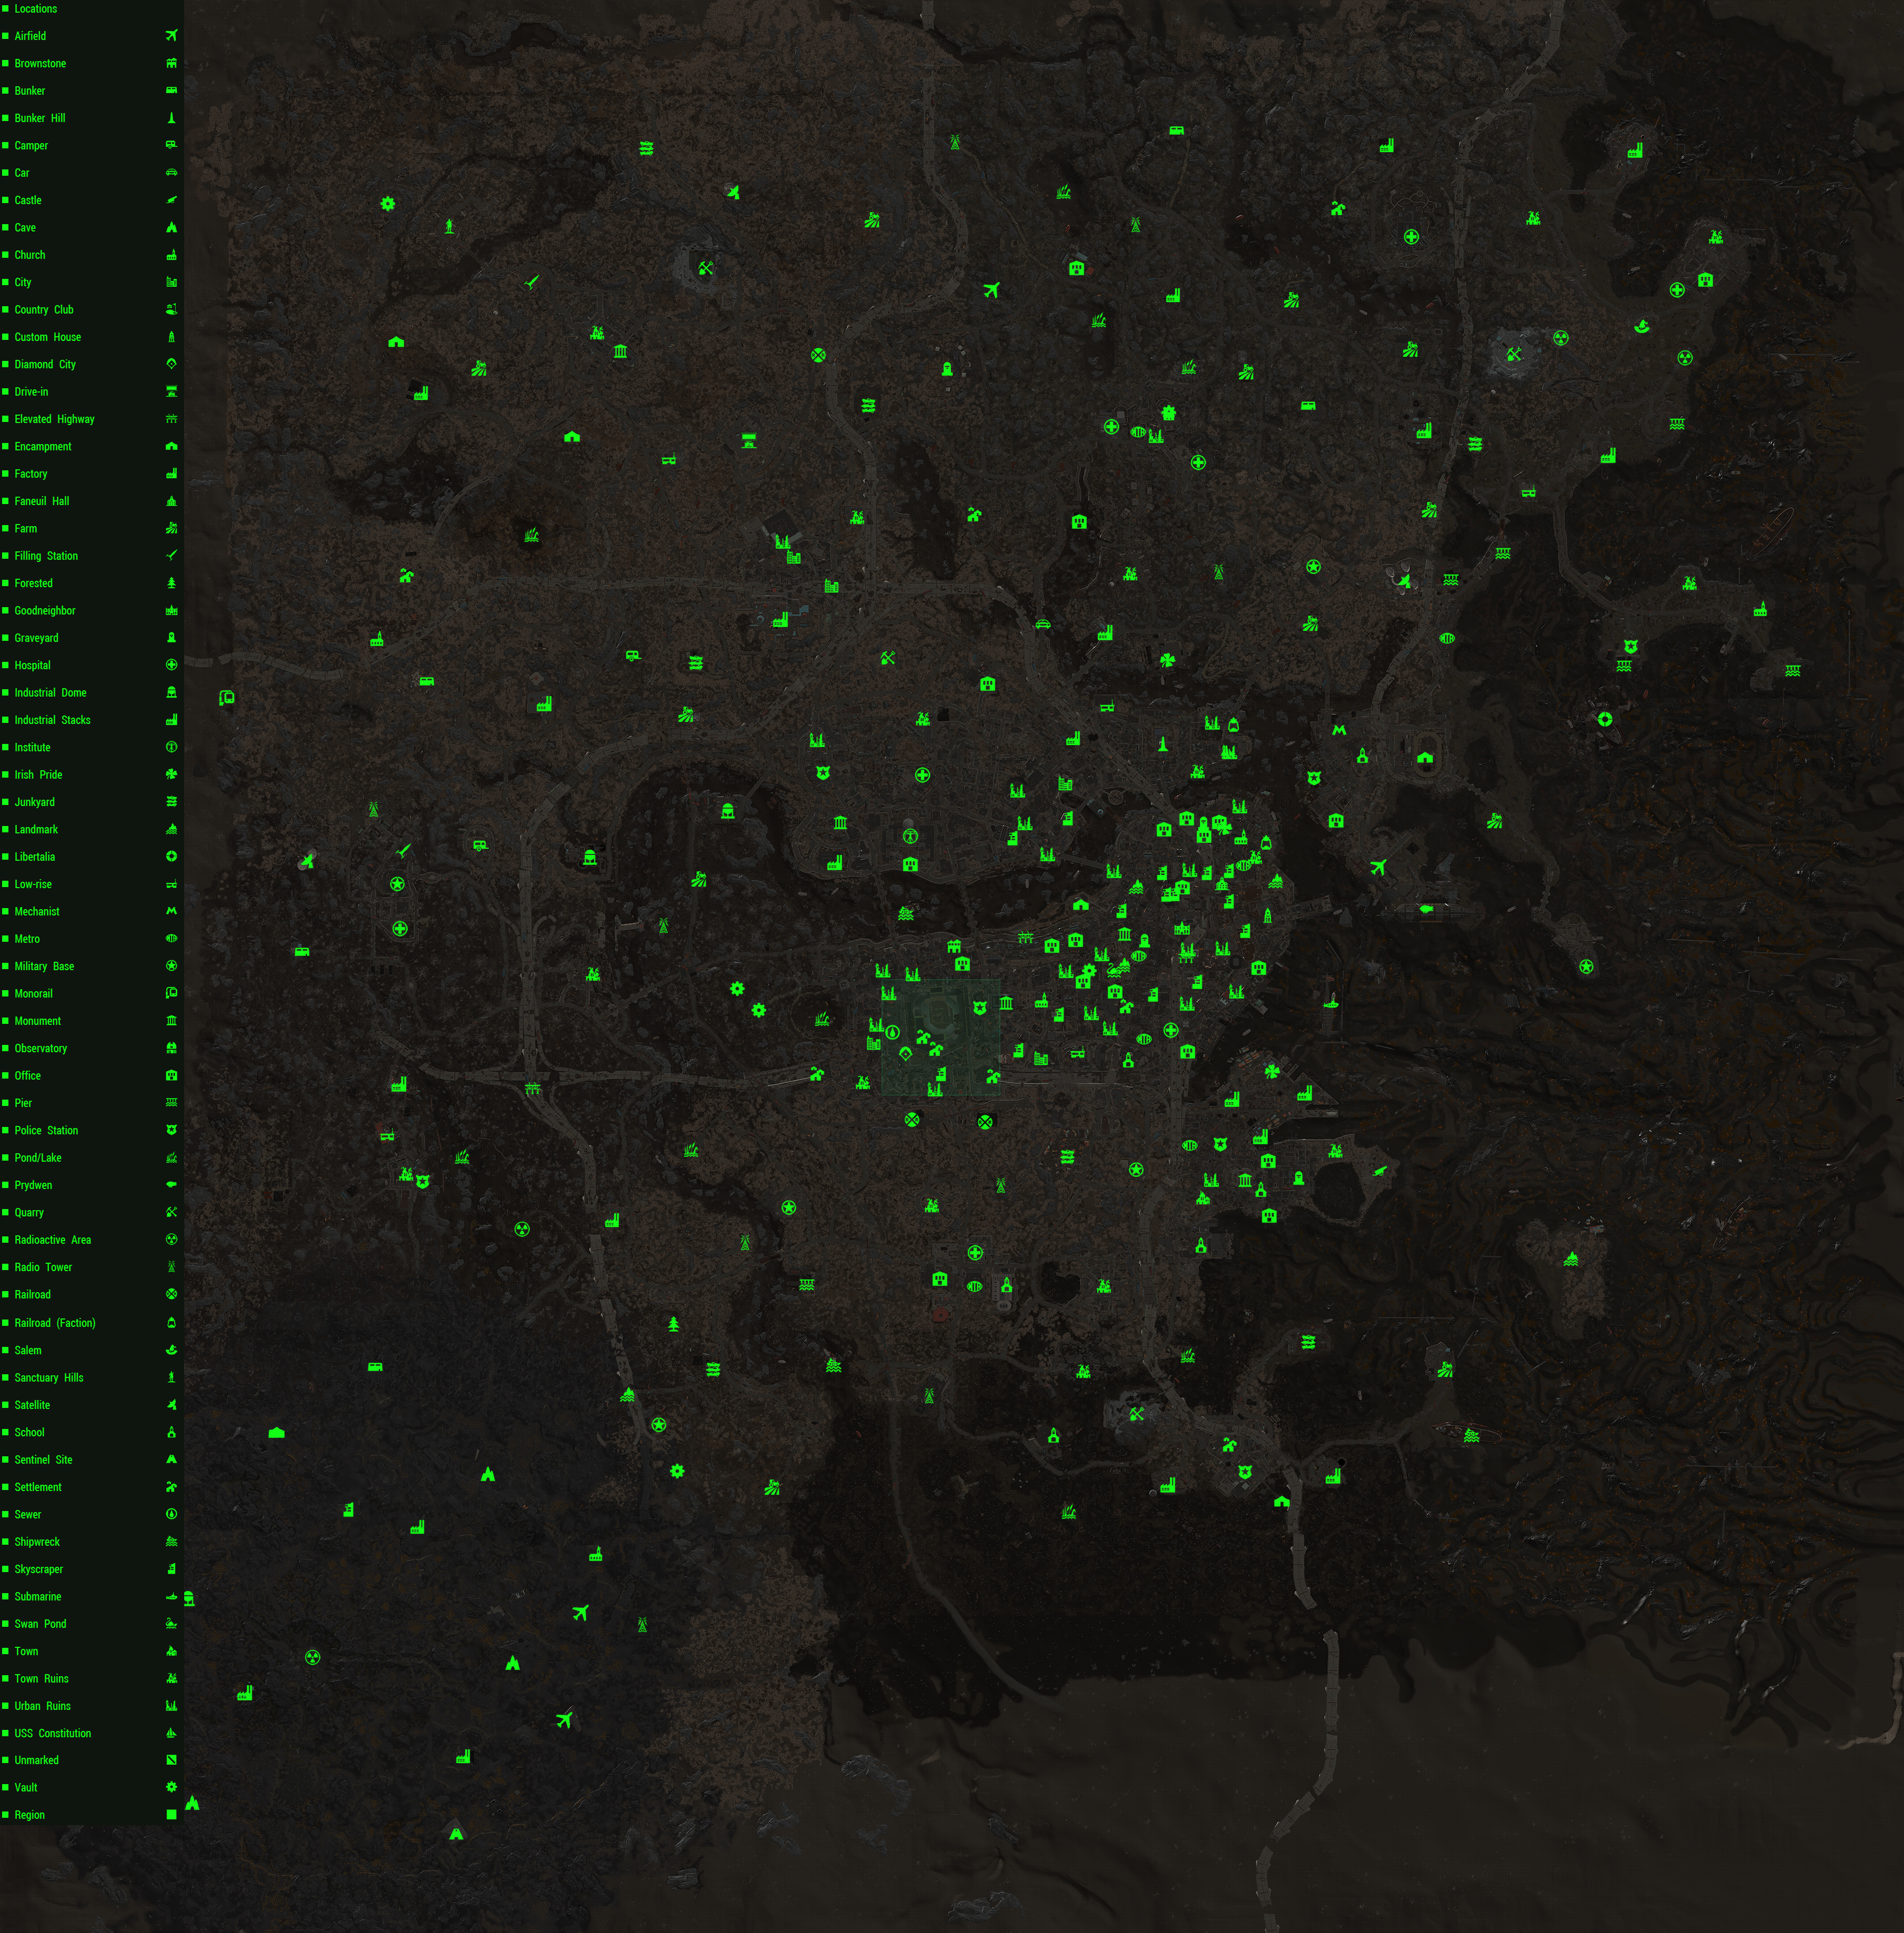Click the Libertalia marker on the map
Viewport: 1904px width, 1933px height.
pyautogui.click(x=1604, y=719)
